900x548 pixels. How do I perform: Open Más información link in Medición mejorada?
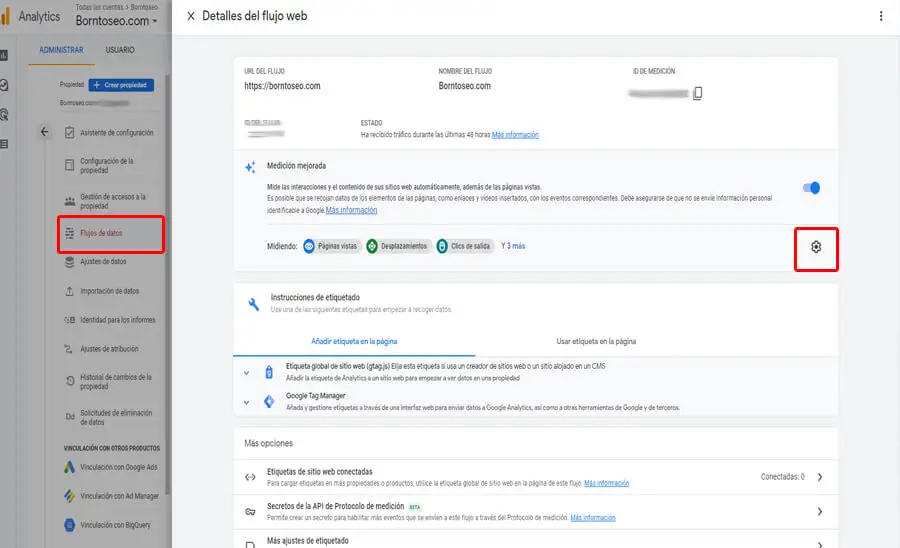[351, 211]
